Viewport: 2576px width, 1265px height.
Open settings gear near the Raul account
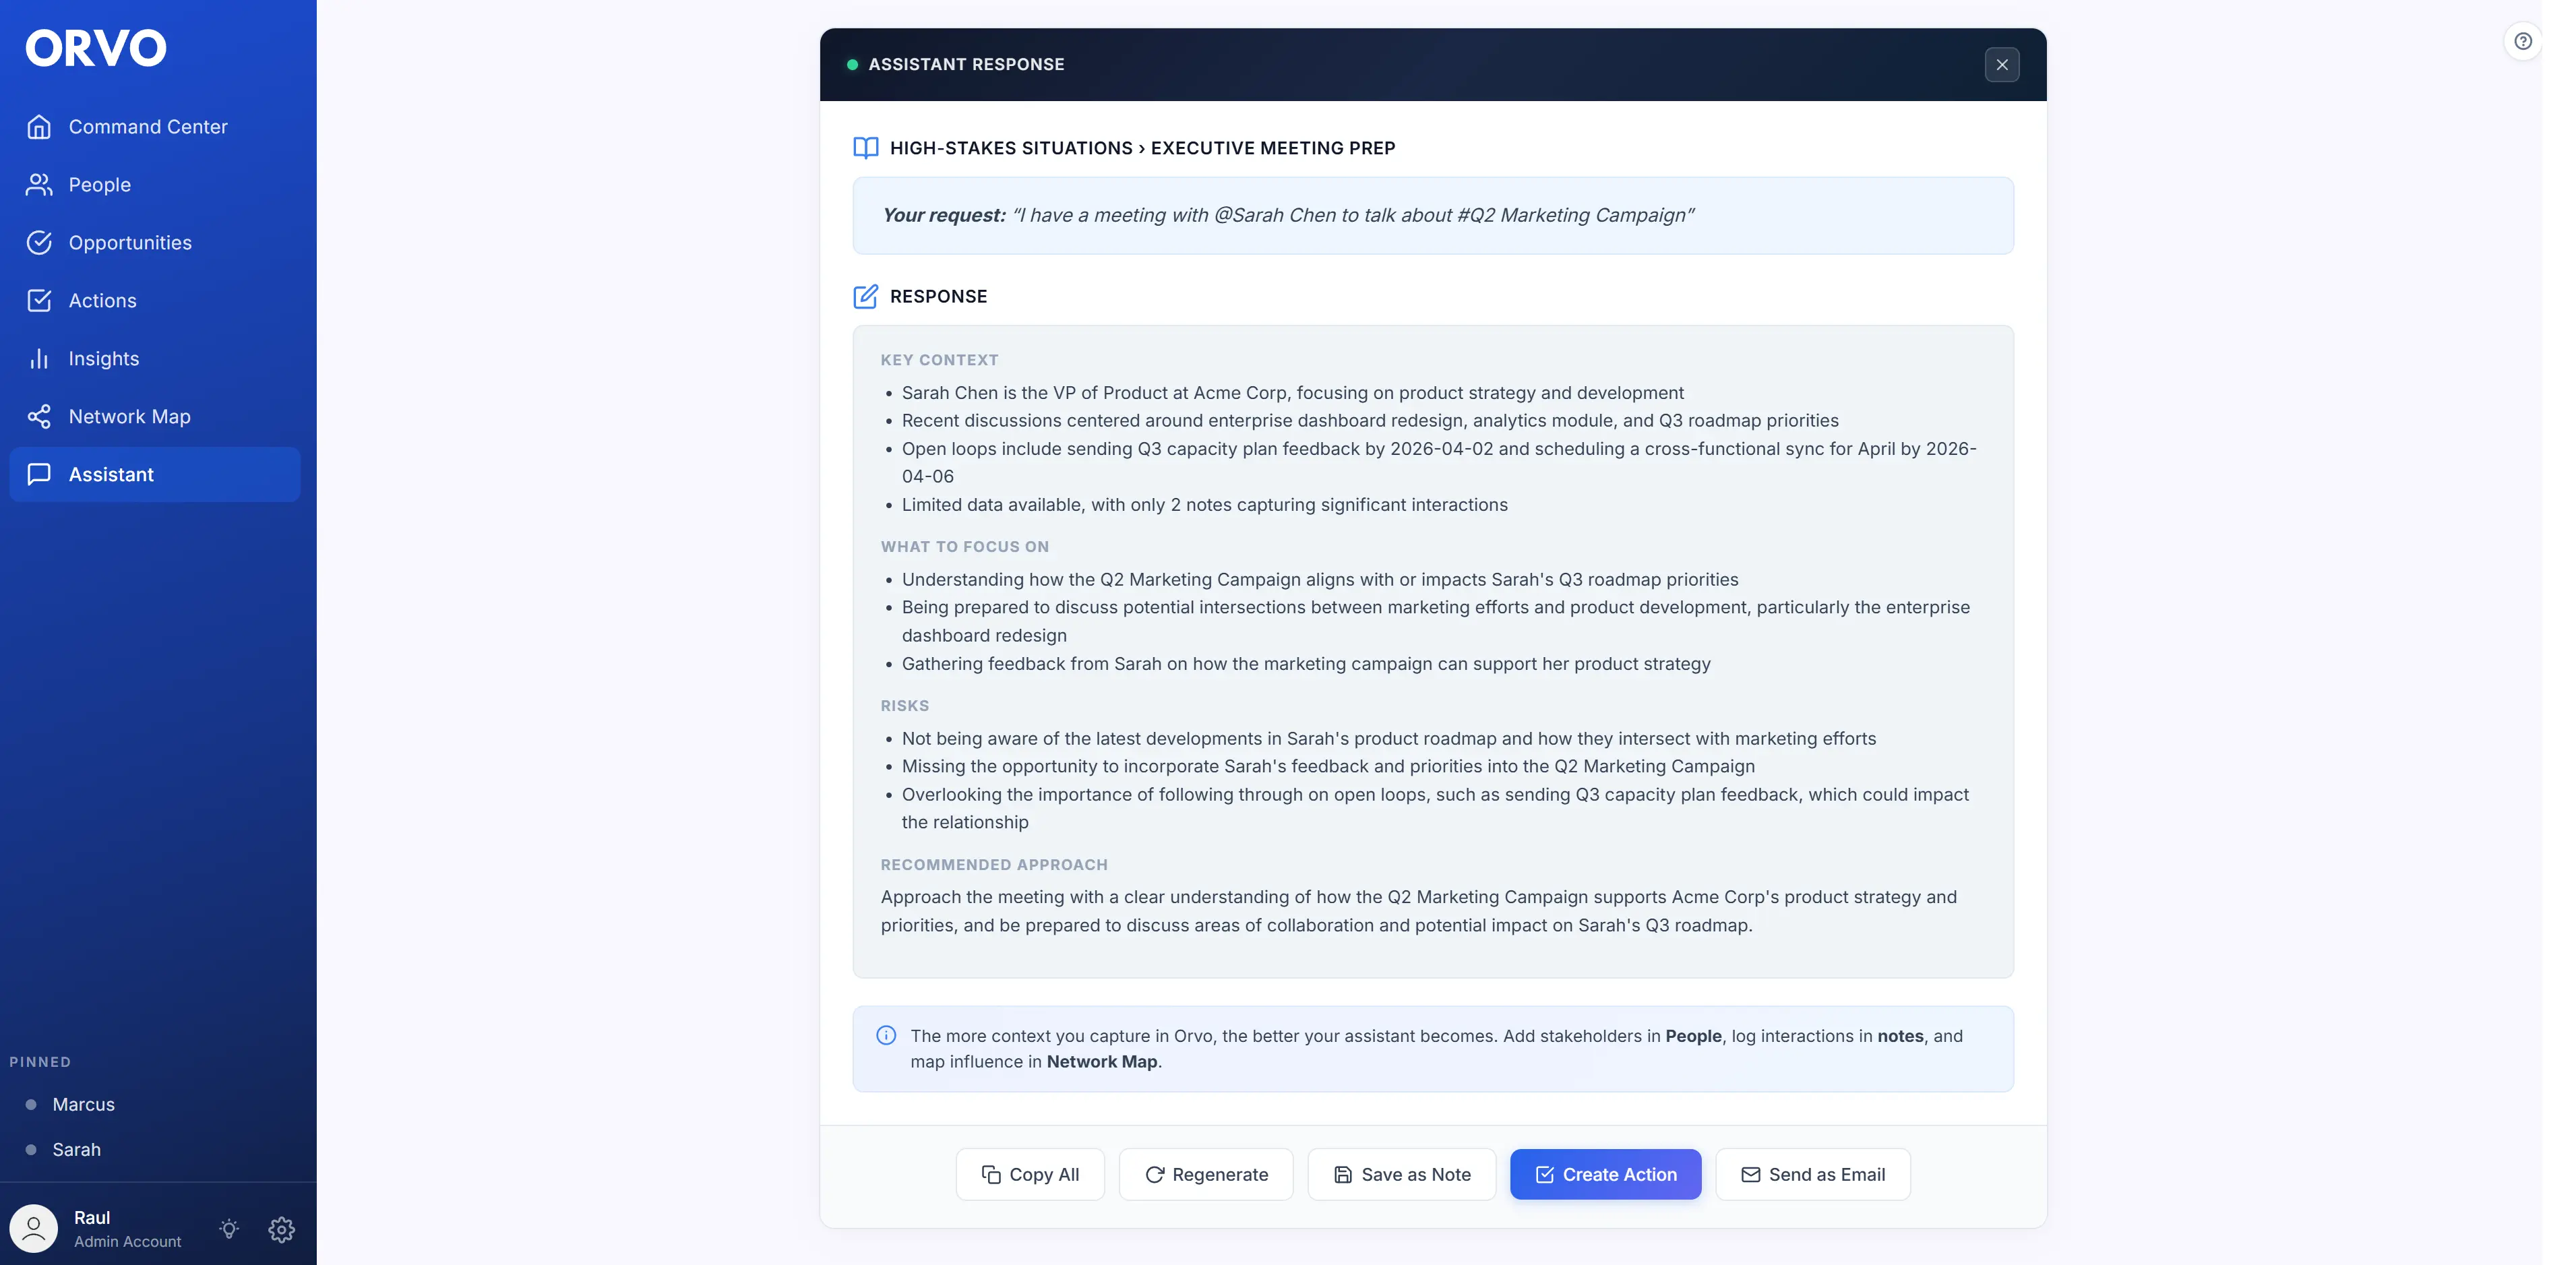(281, 1229)
